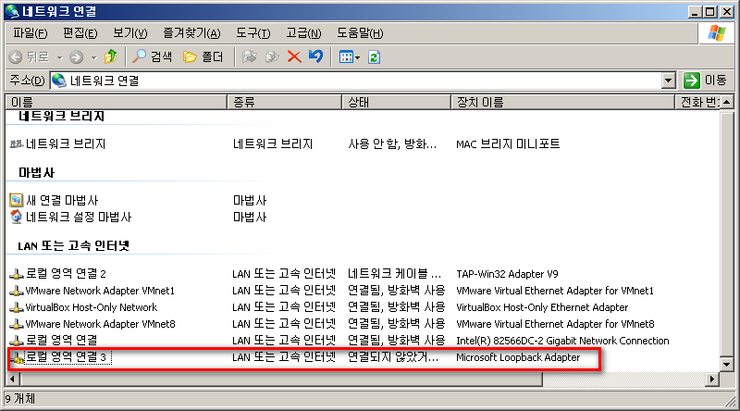Click the 로컬 영역 연결 3 warning icon

[x=17, y=358]
